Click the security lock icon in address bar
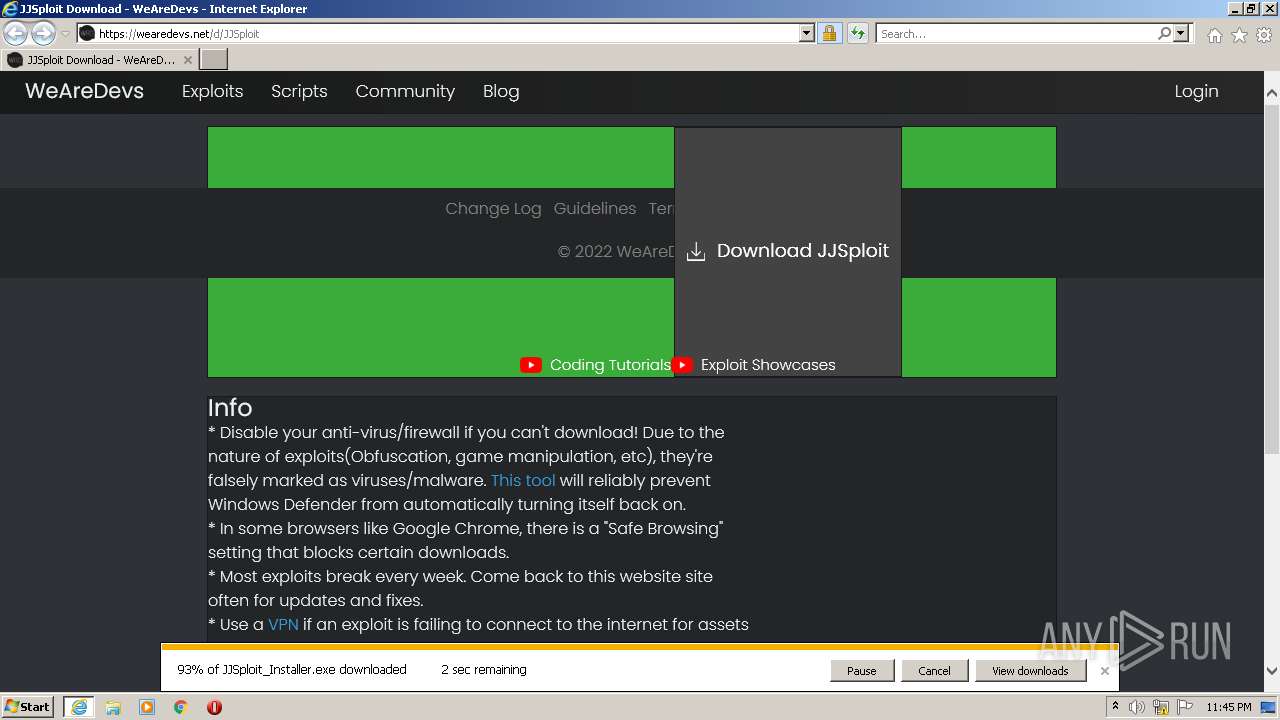Viewport: 1280px width, 720px height. pyautogui.click(x=829, y=33)
